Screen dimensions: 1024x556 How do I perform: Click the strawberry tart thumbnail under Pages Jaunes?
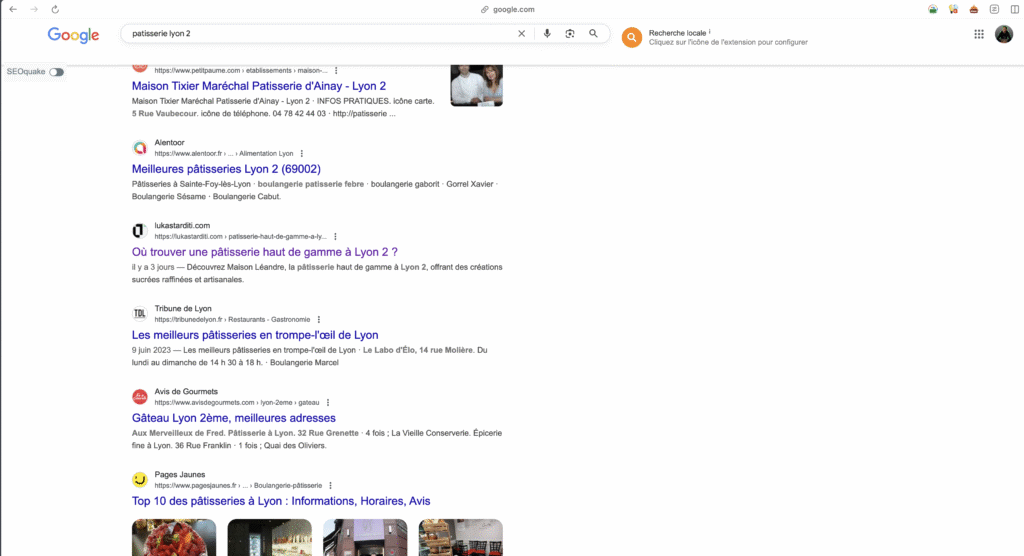coord(174,538)
